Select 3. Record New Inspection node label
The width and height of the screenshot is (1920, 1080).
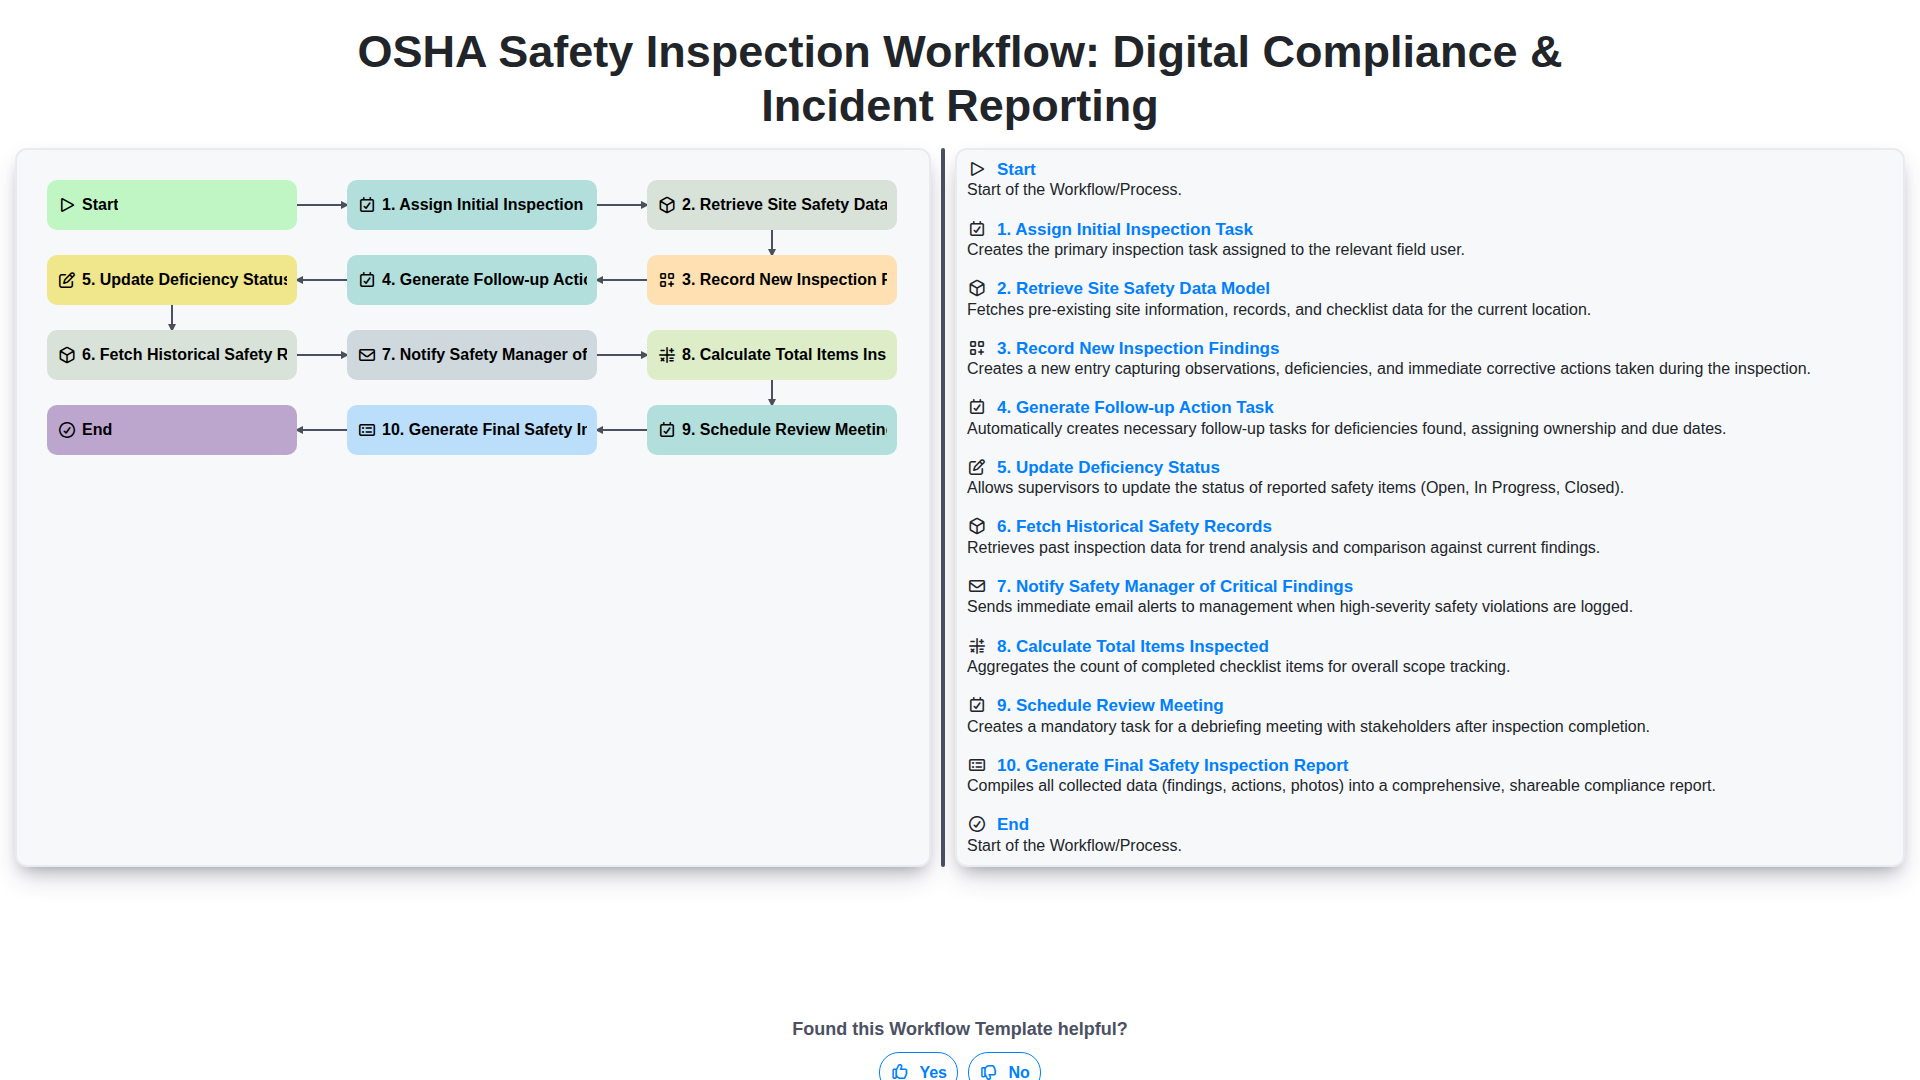784,280
